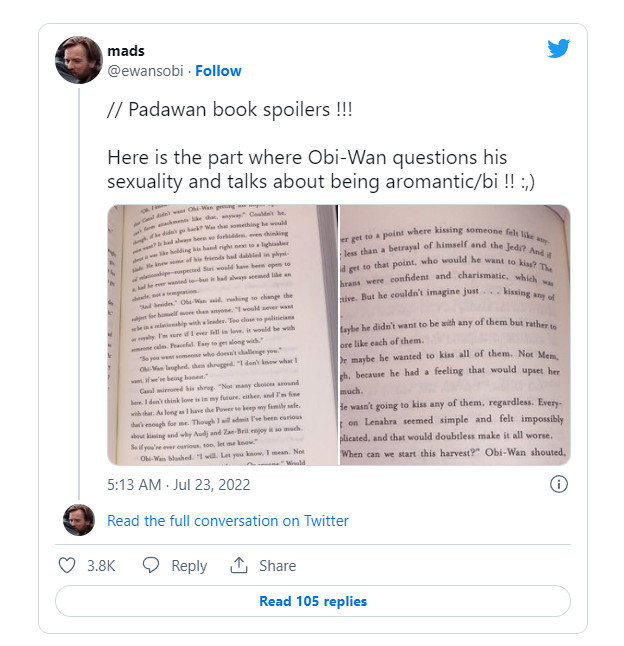Click the reply speech bubble icon
This screenshot has width=624, height=646.
[x=151, y=565]
